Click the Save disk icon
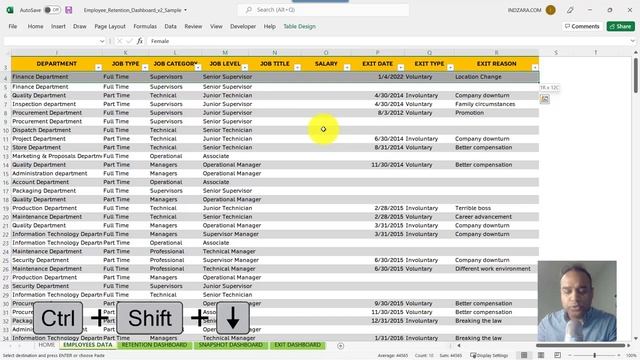This screenshot has width=640, height=360. pos(69,10)
